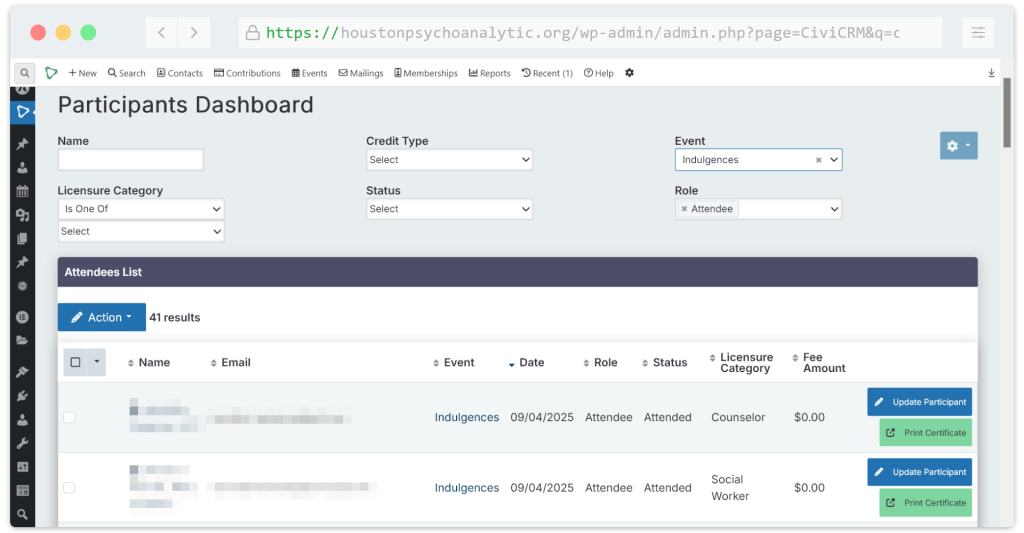This screenshot has height=533, width=1024.
Task: Open the Memberships menu
Action: click(426, 73)
